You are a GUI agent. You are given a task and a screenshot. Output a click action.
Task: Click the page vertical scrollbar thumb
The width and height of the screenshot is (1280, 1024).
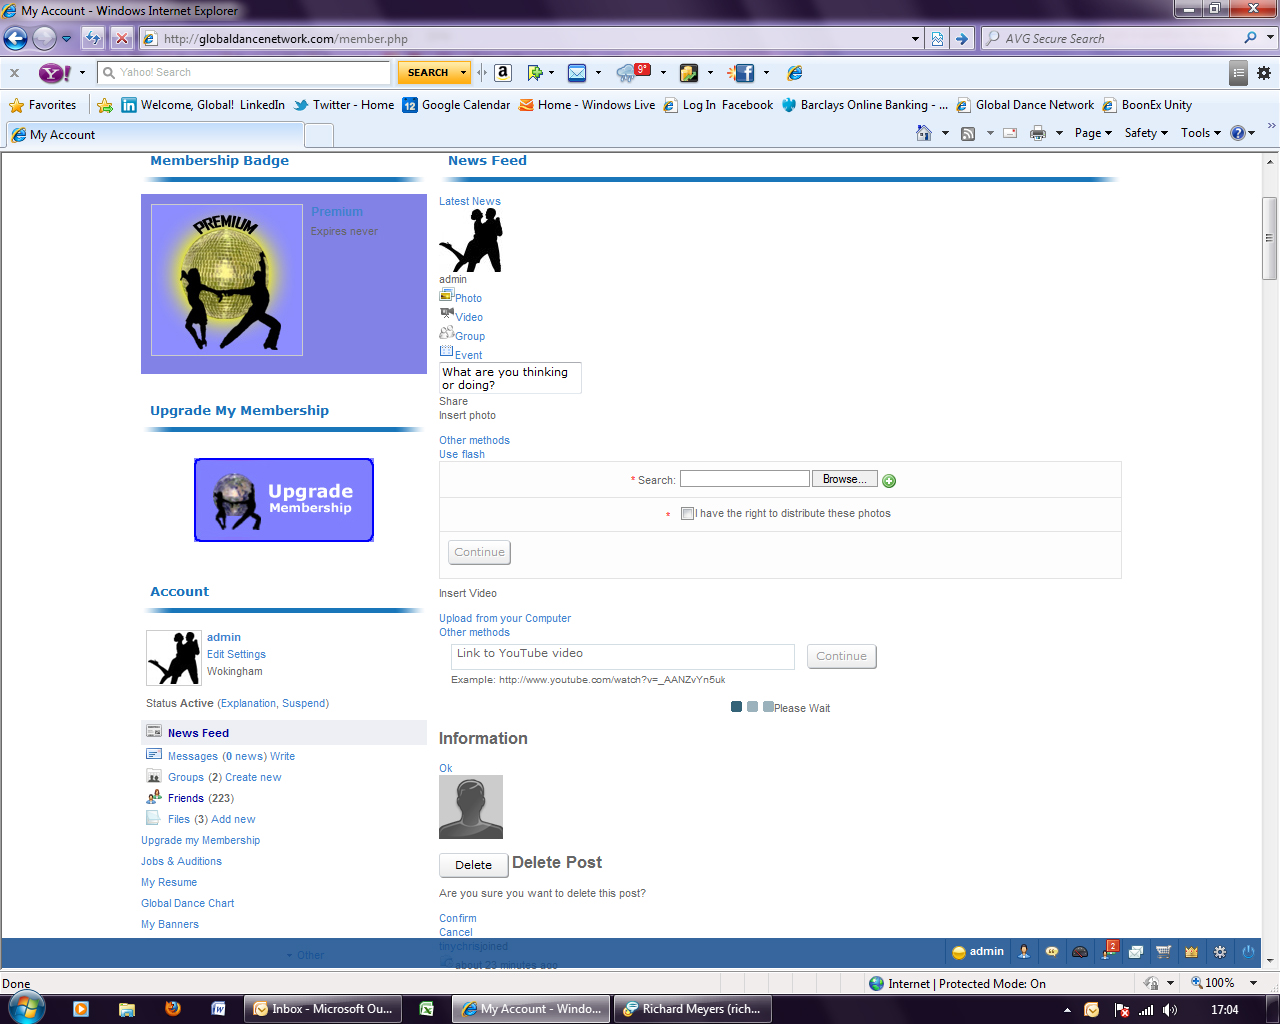click(x=1270, y=238)
